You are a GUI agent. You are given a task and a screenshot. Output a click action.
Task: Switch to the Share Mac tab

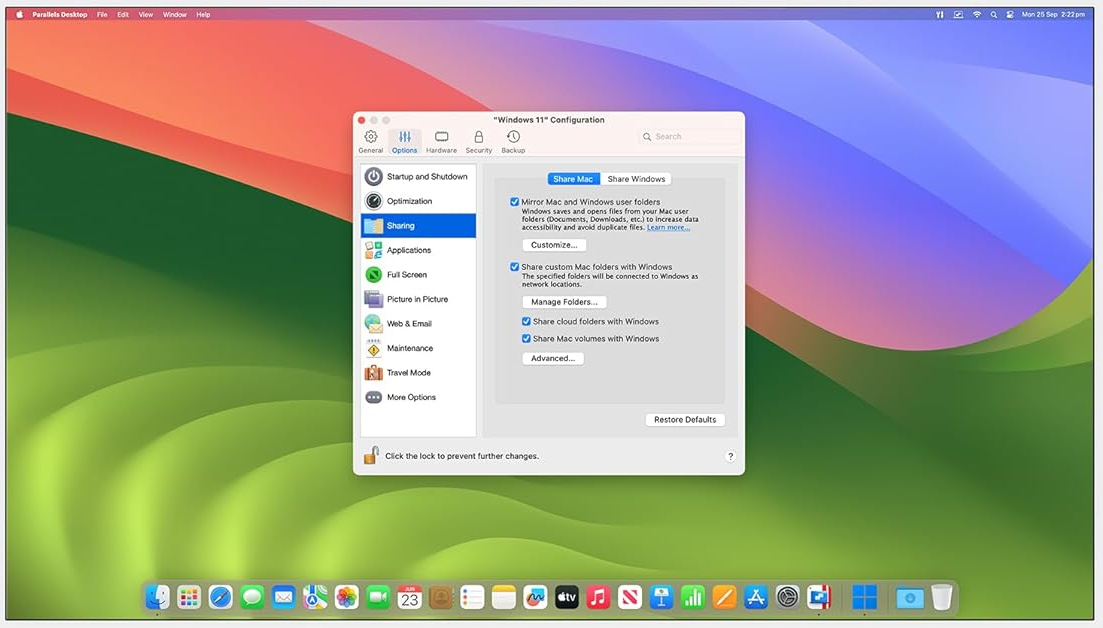(x=573, y=179)
